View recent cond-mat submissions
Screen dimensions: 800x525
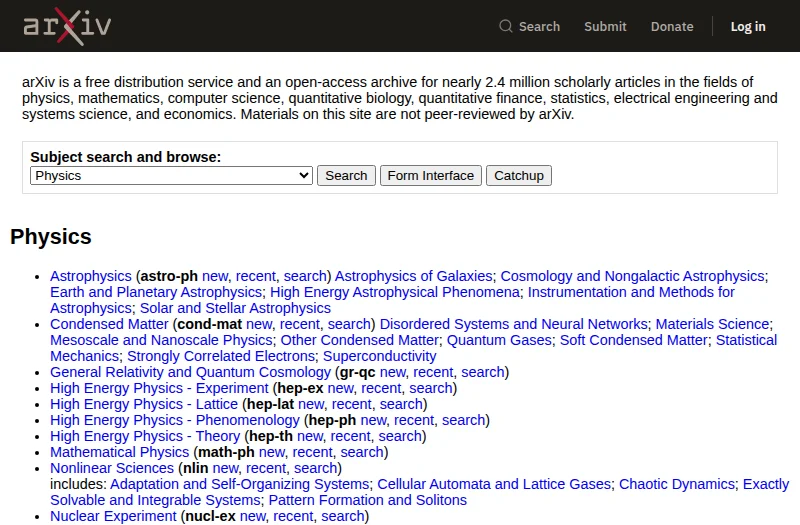[300, 324]
